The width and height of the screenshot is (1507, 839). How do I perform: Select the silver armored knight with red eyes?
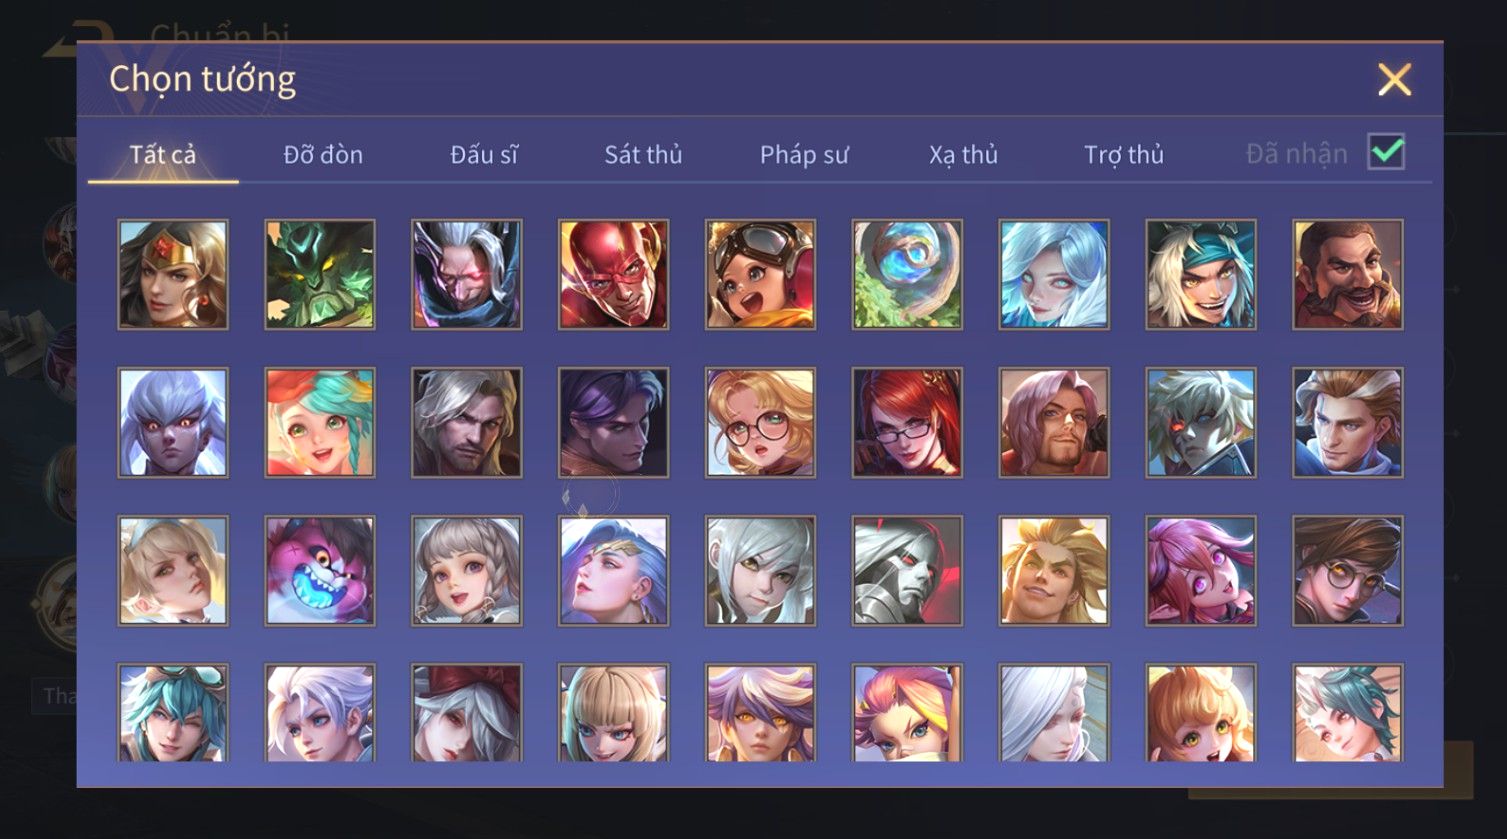coord(907,571)
